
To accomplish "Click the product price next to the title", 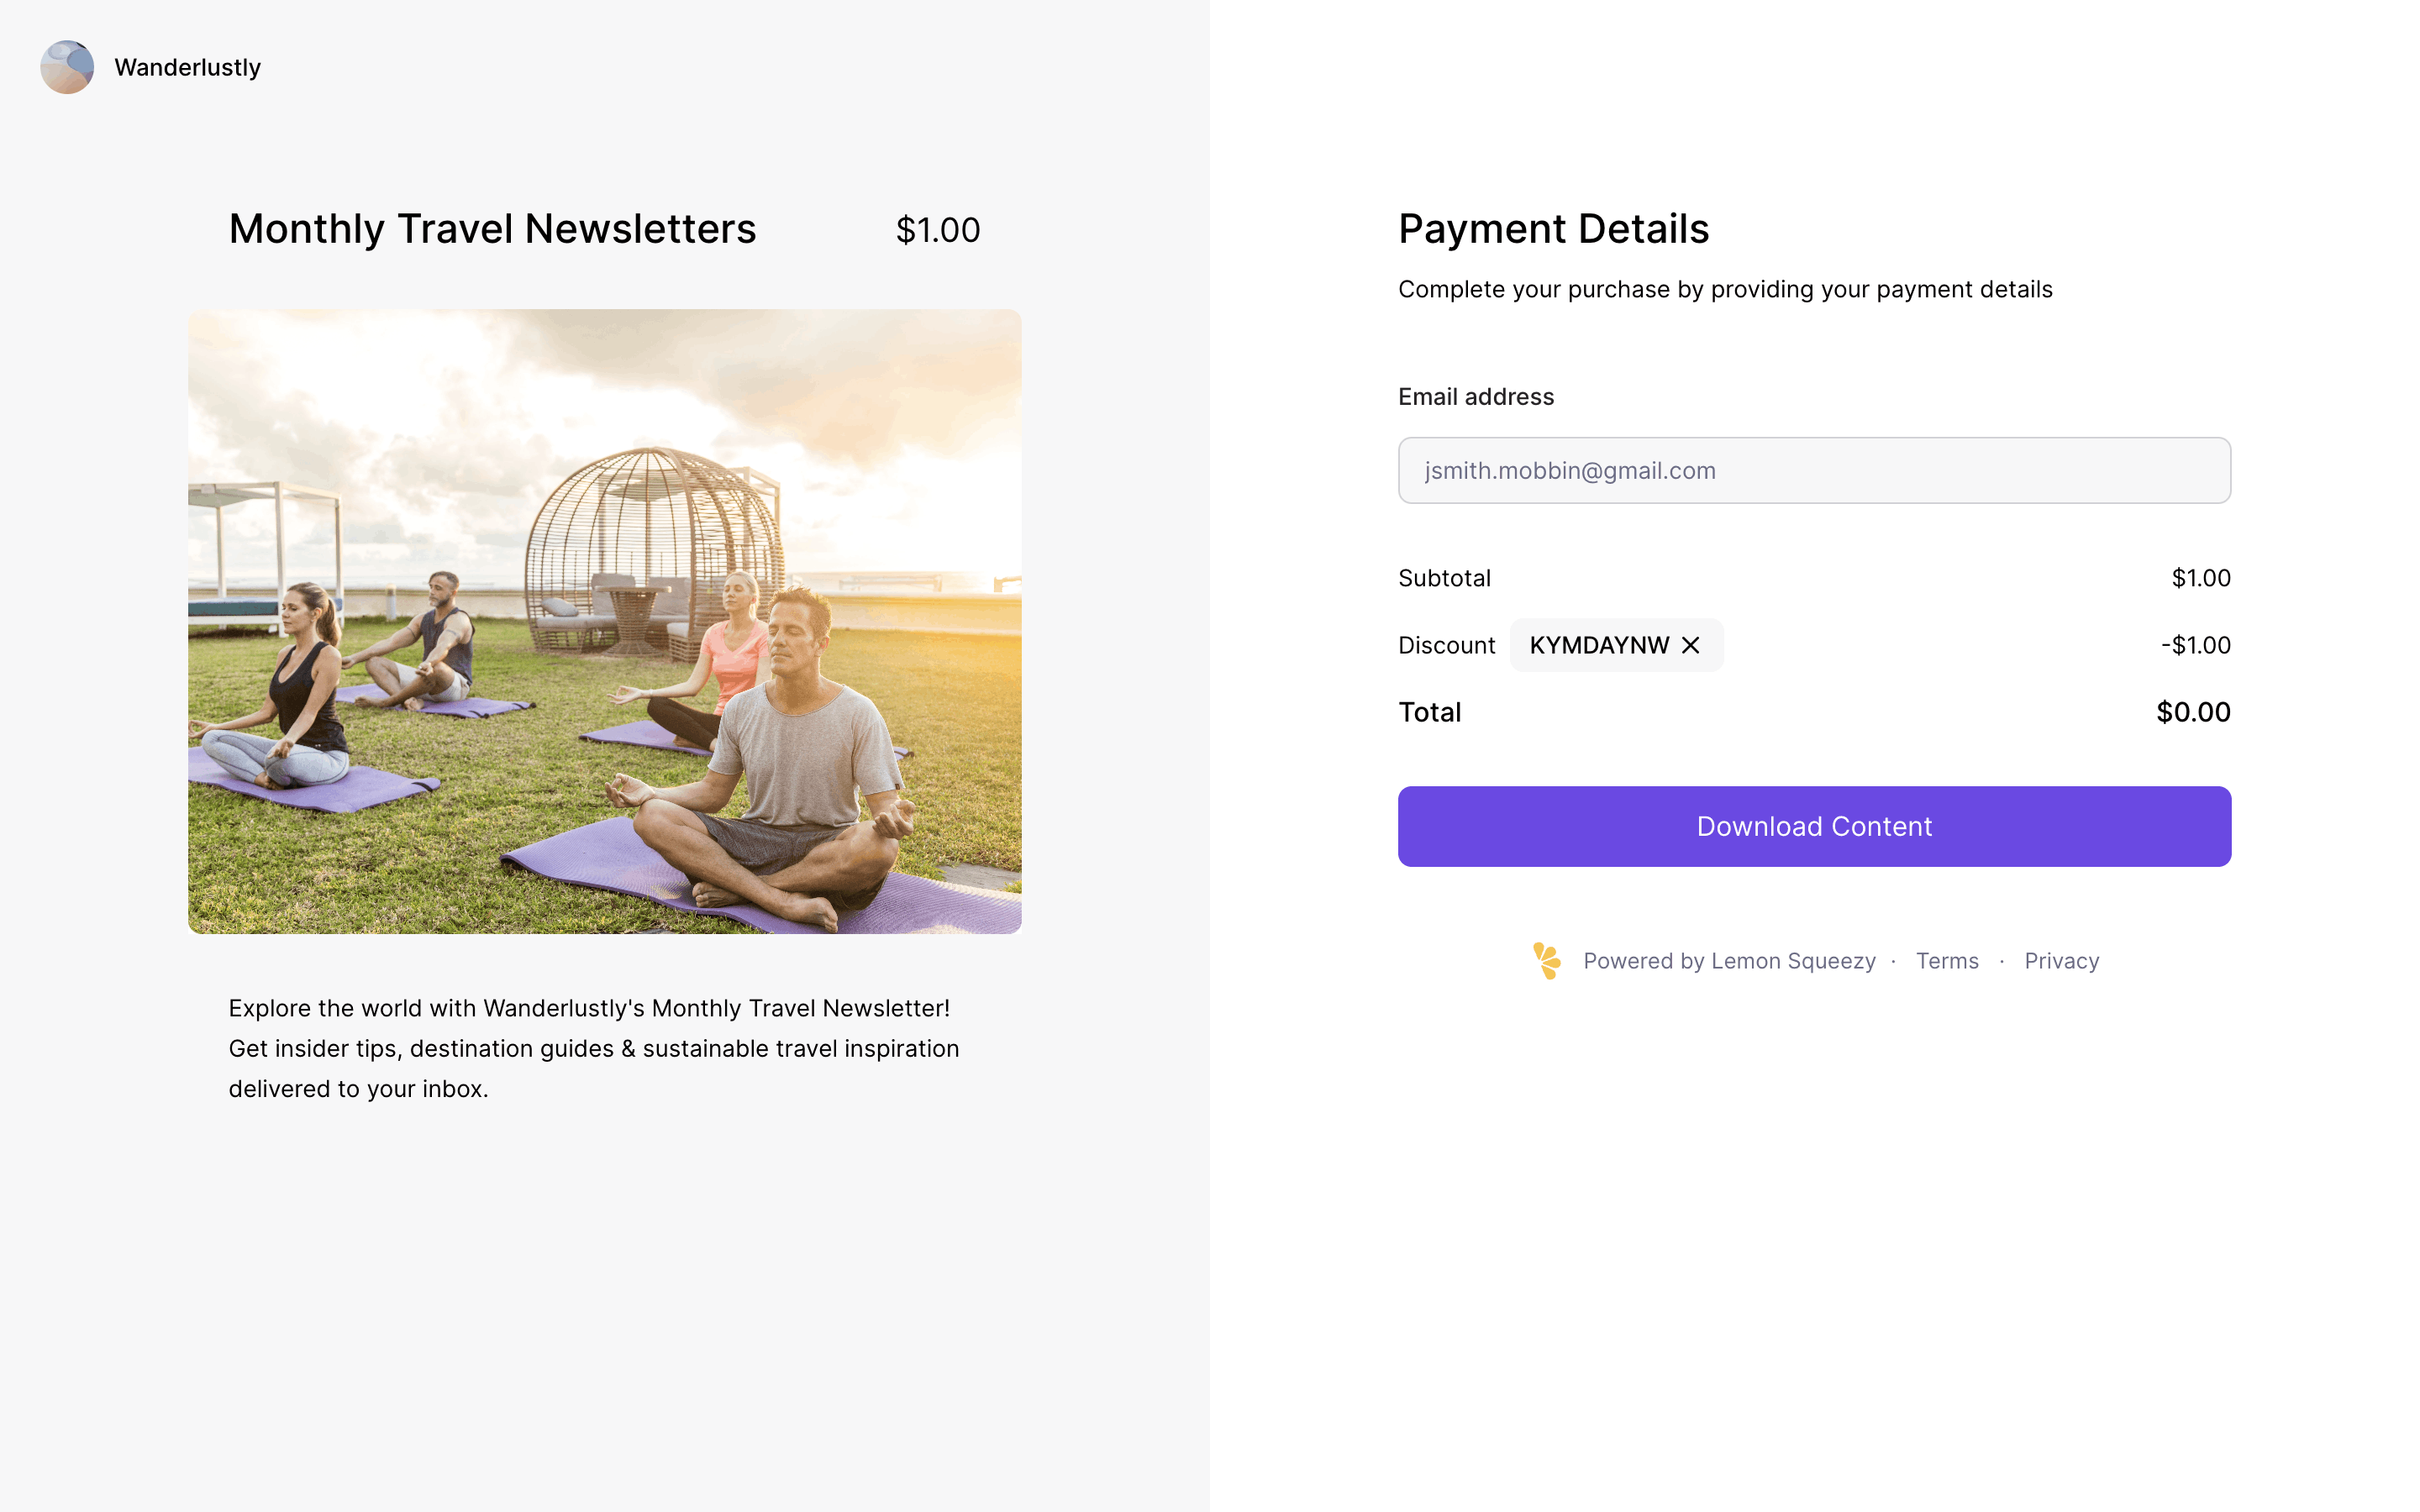I will (937, 230).
